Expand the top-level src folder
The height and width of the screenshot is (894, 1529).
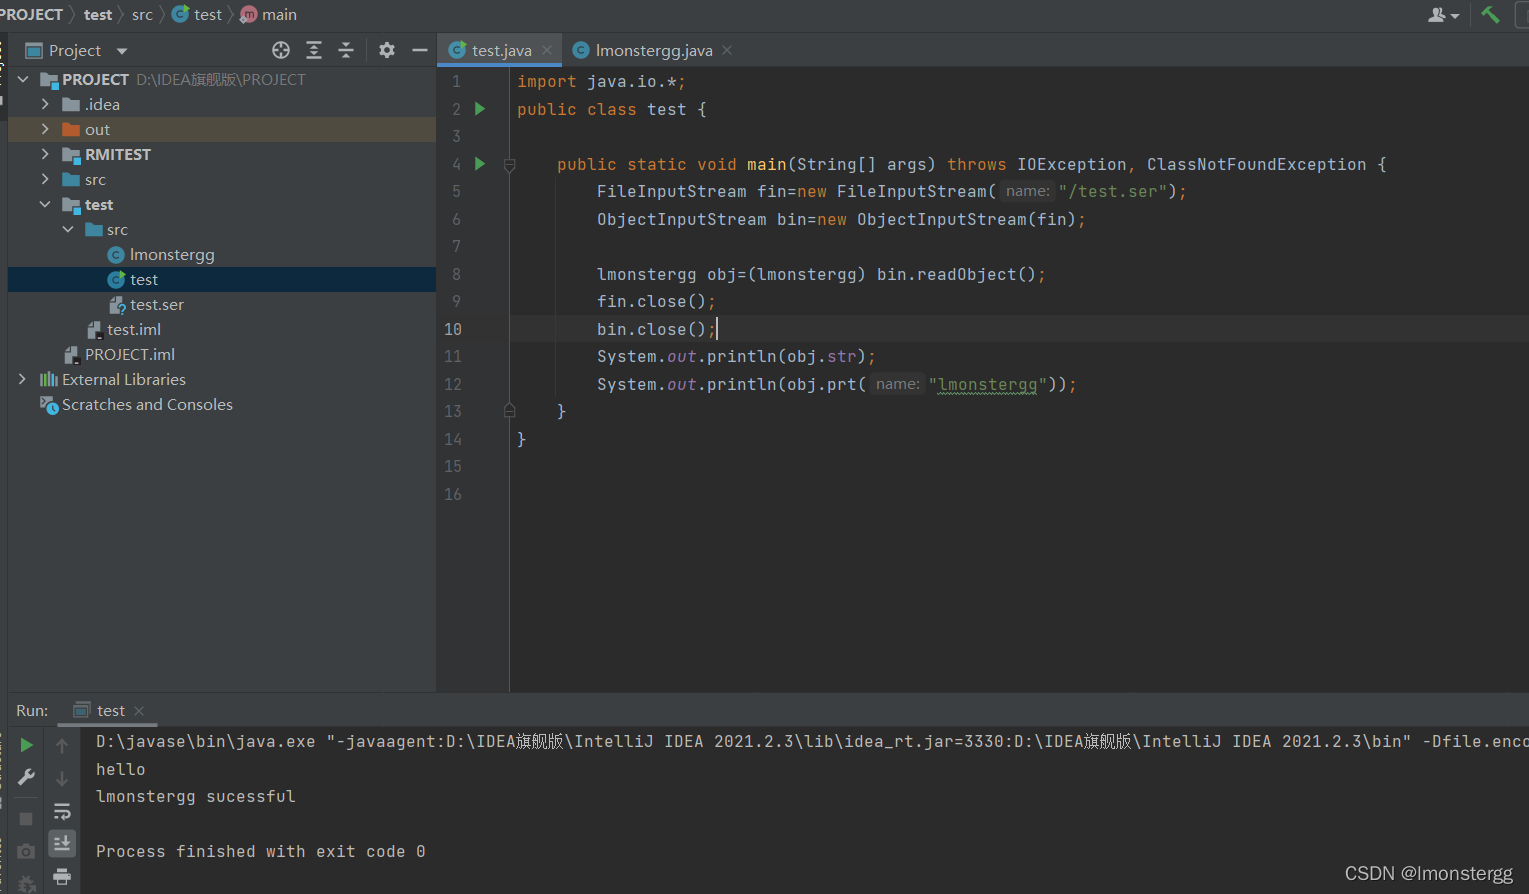[x=45, y=179]
